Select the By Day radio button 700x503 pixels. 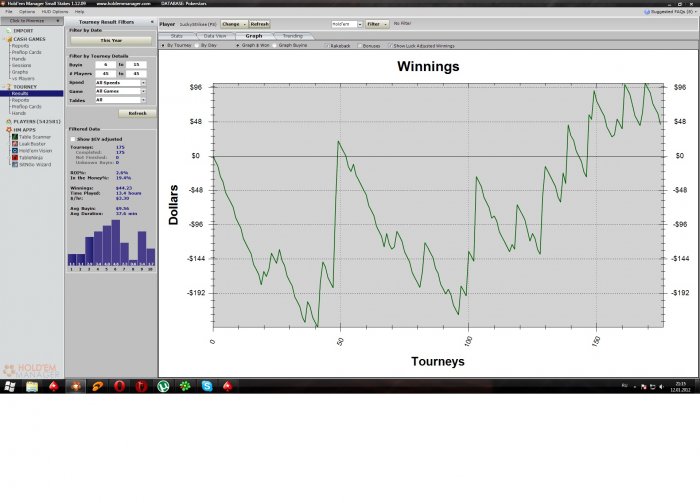point(197,46)
